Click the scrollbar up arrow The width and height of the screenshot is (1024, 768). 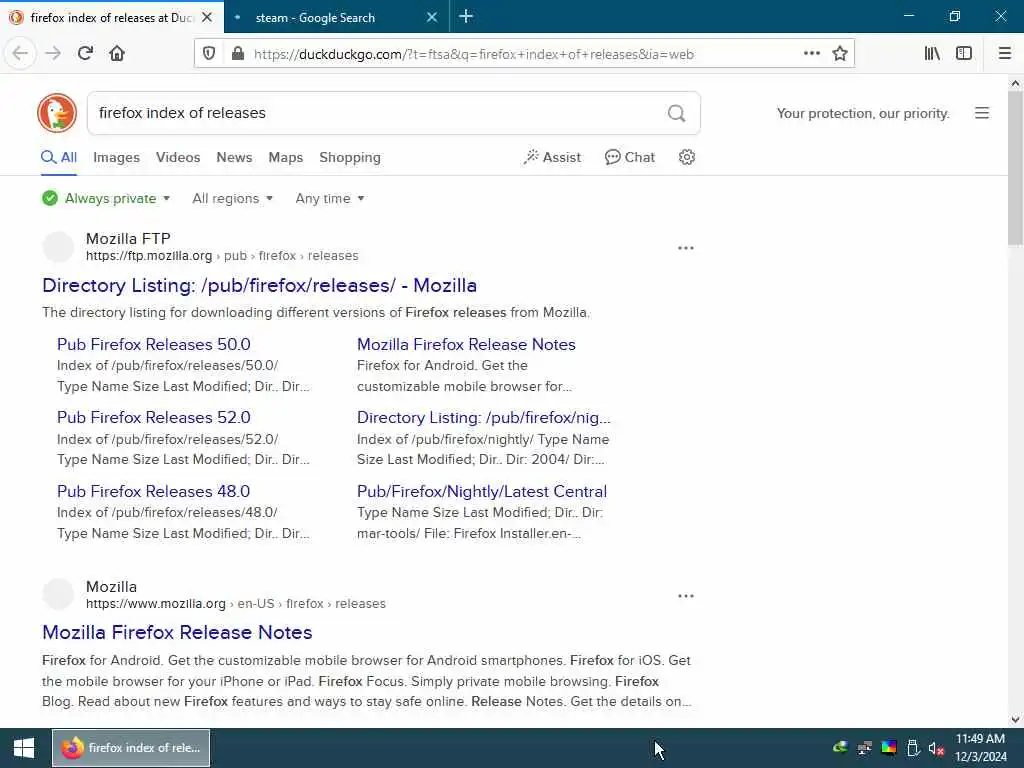[1015, 83]
